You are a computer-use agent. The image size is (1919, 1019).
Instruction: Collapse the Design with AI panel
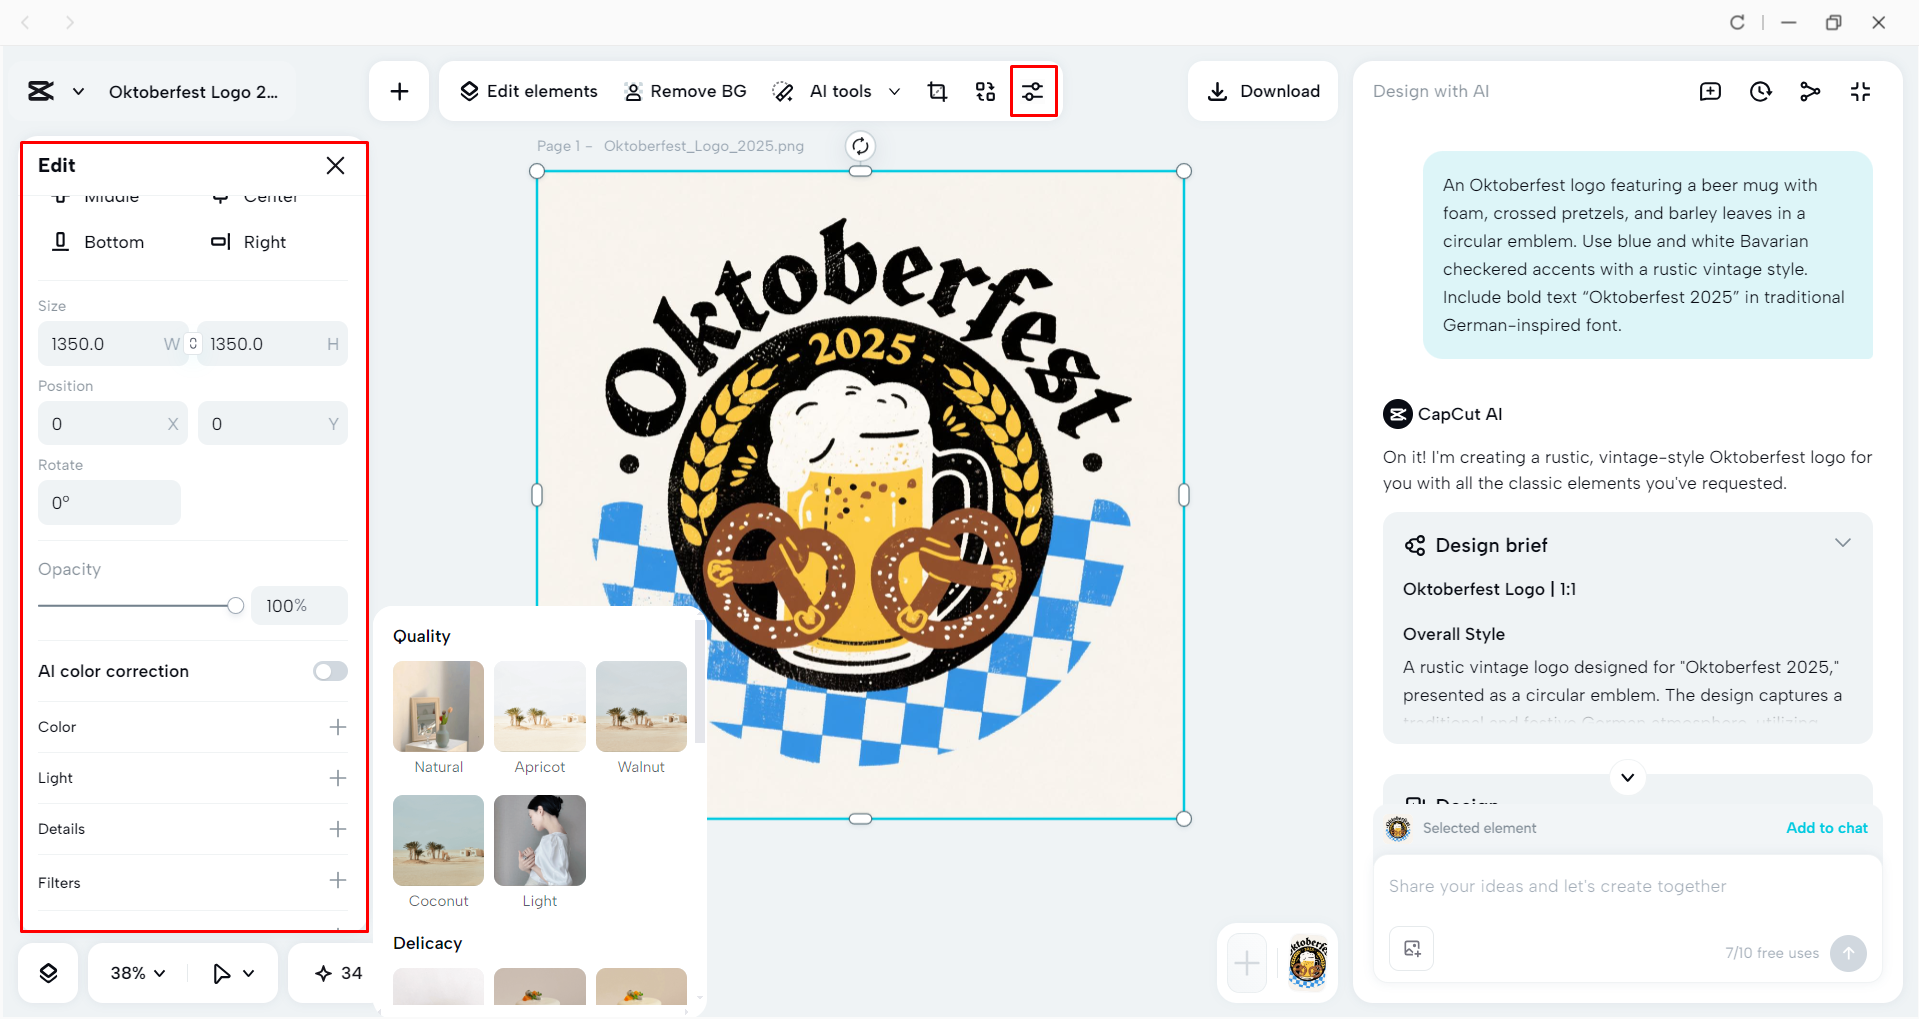click(x=1860, y=92)
